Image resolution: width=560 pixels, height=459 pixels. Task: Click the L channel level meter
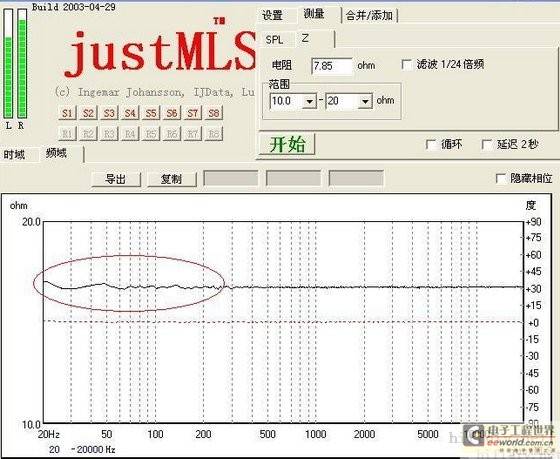(8, 64)
